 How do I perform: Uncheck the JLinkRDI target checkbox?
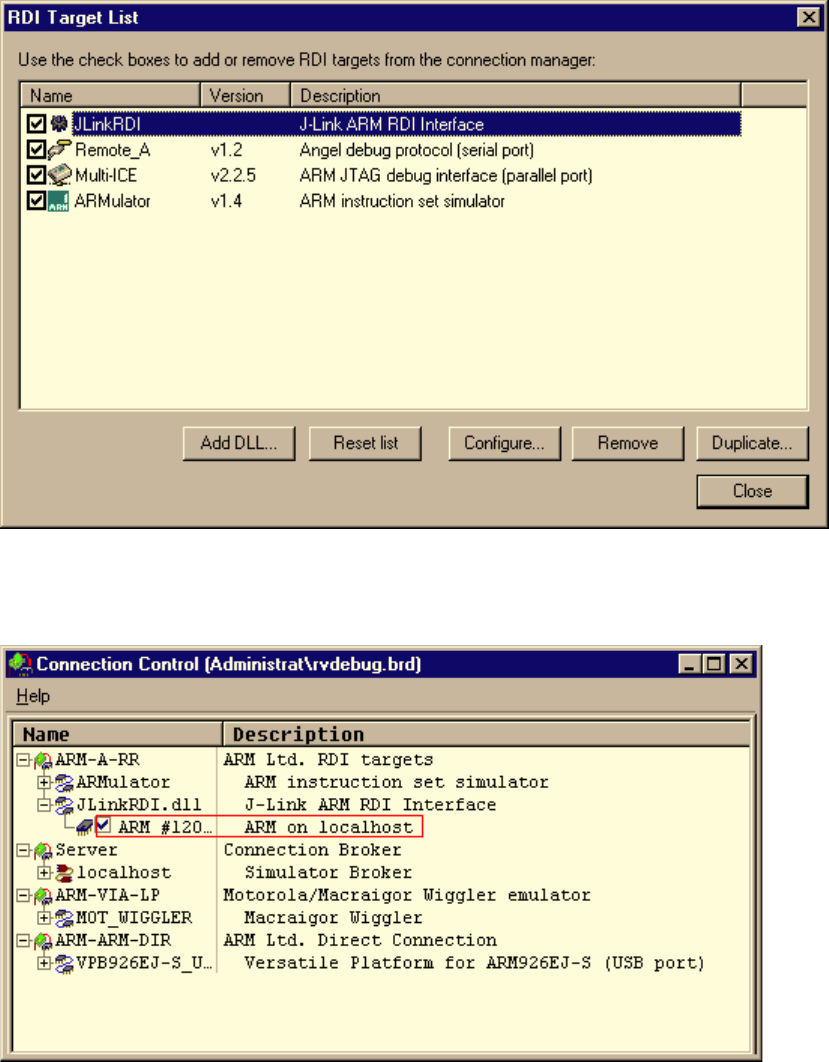click(x=36, y=123)
